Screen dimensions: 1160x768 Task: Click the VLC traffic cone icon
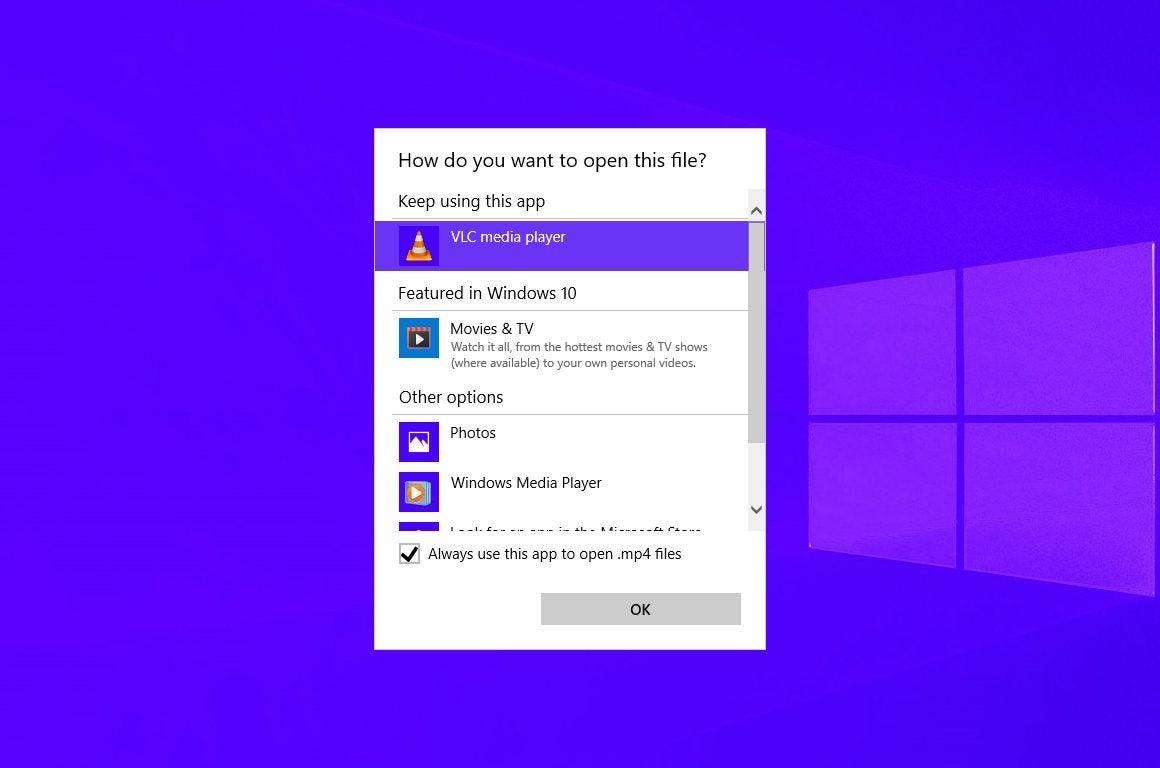point(419,246)
